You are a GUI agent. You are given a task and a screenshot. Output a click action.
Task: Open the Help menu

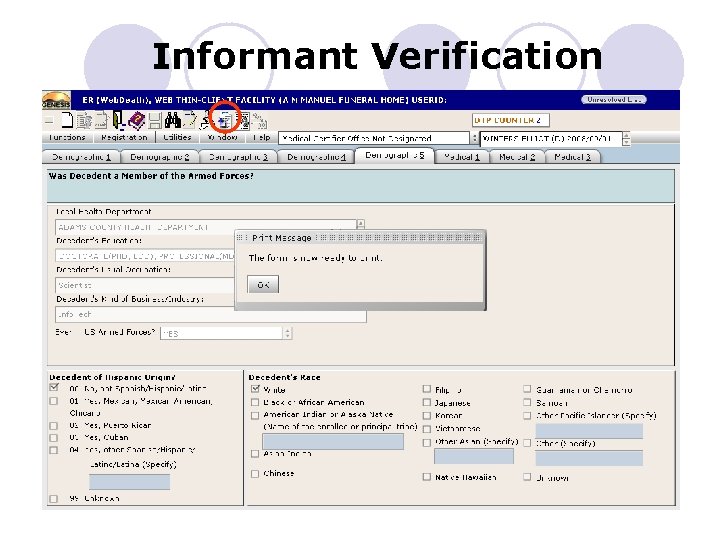(x=262, y=137)
